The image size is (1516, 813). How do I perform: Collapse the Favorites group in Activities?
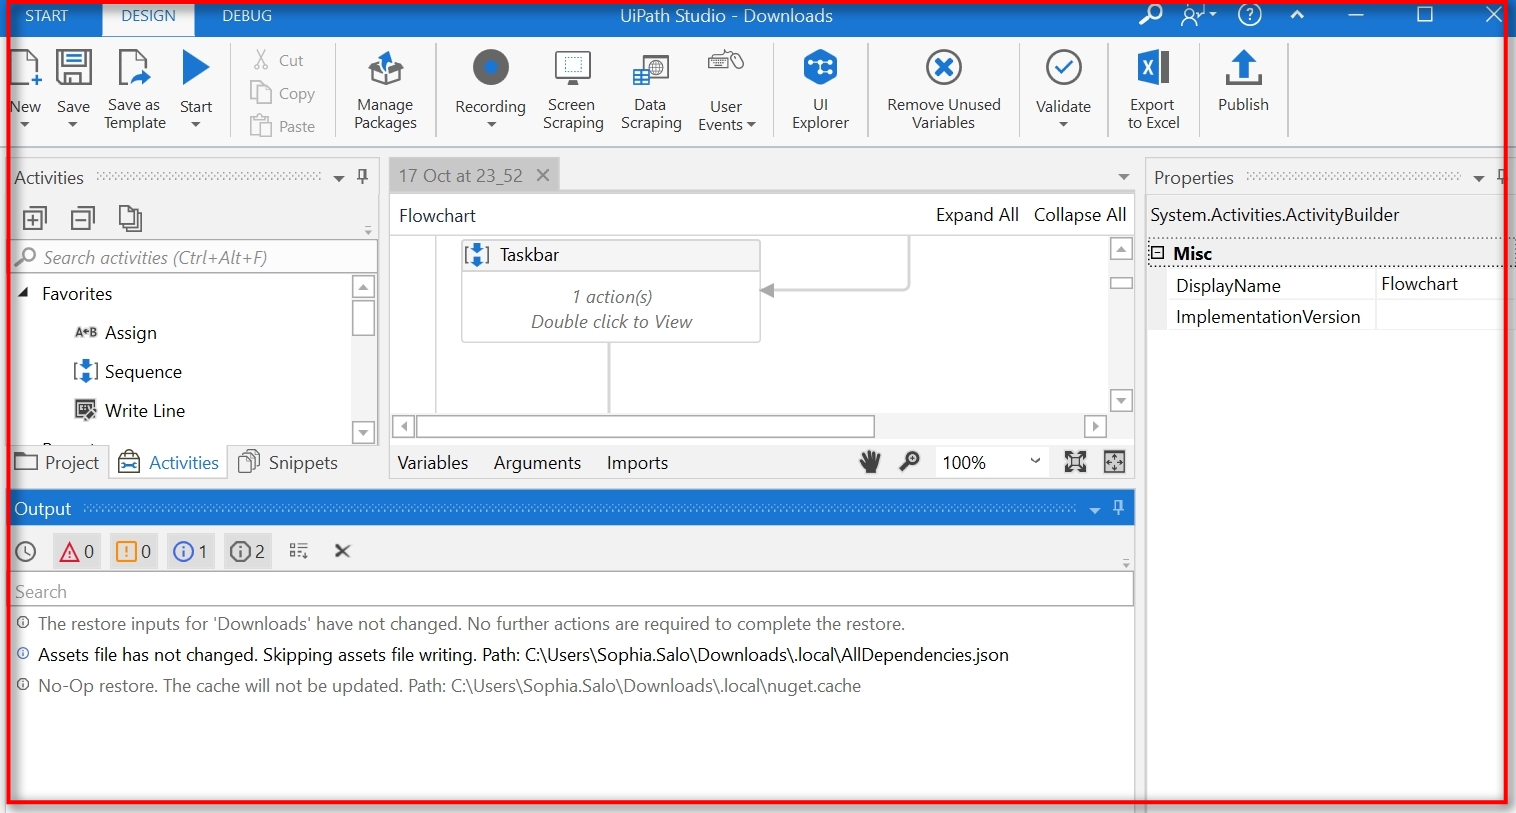[x=24, y=293]
